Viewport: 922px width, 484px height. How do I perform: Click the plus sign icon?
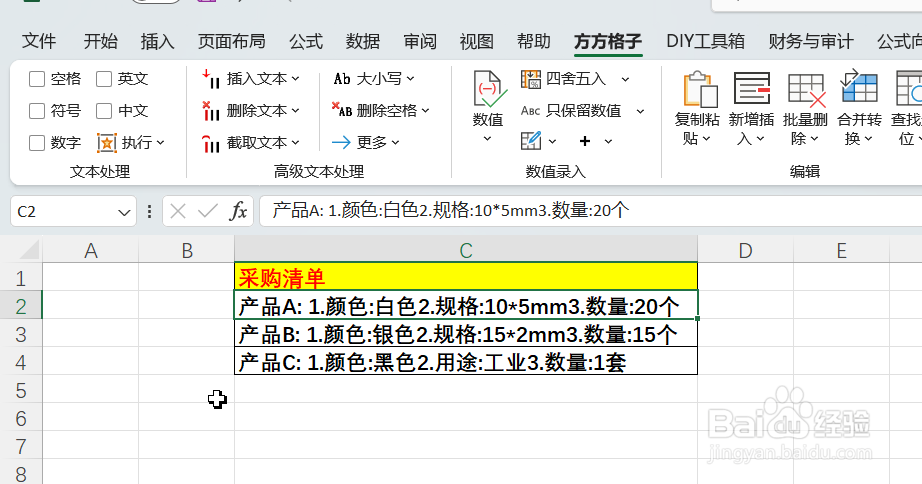(584, 141)
